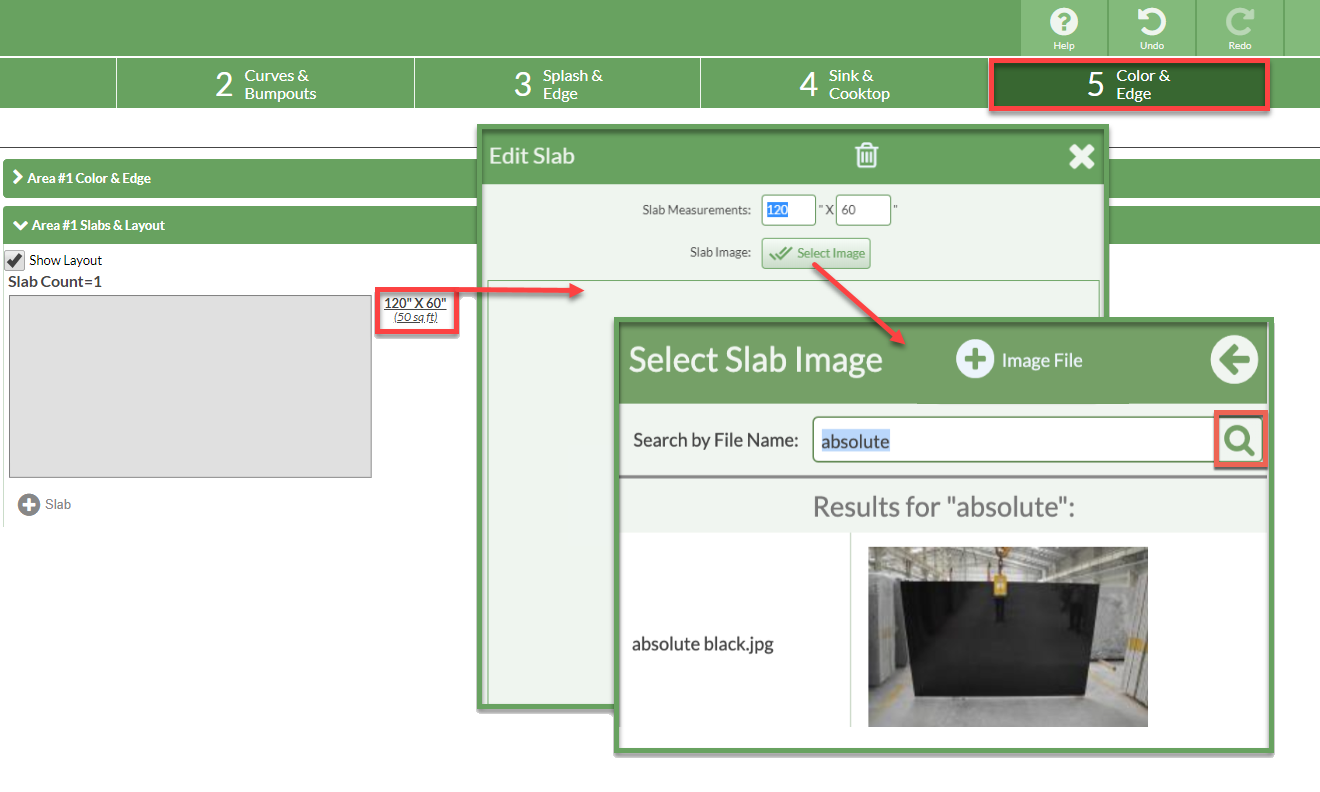Click the 120" X 60" slab size link
This screenshot has width=1320, height=792.
tap(416, 302)
